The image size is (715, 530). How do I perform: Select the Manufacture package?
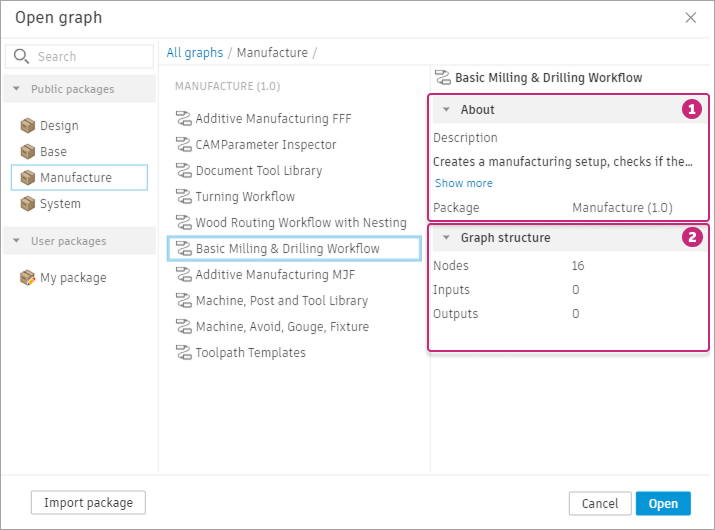[x=79, y=177]
